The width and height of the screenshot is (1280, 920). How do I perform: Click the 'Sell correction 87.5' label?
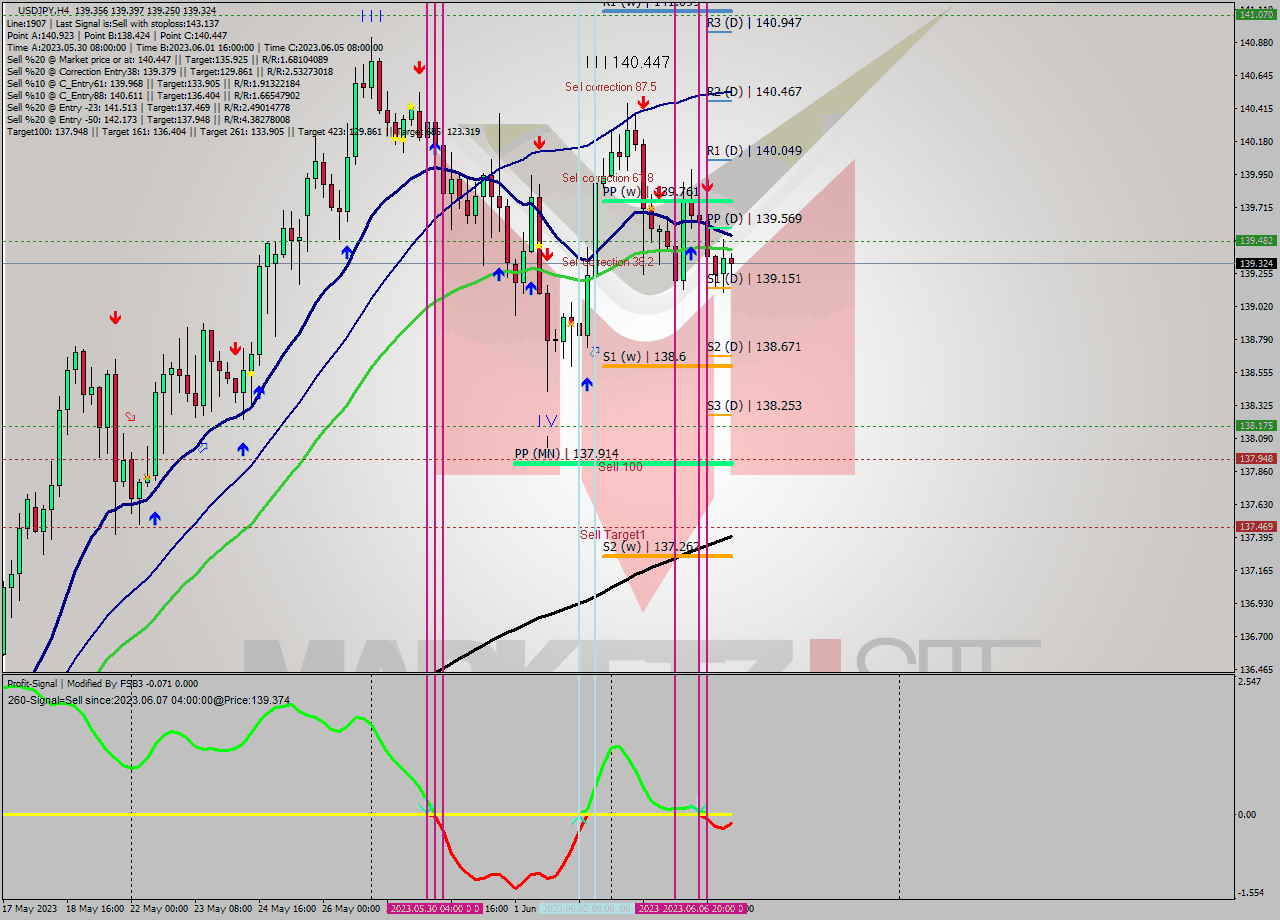[x=610, y=87]
